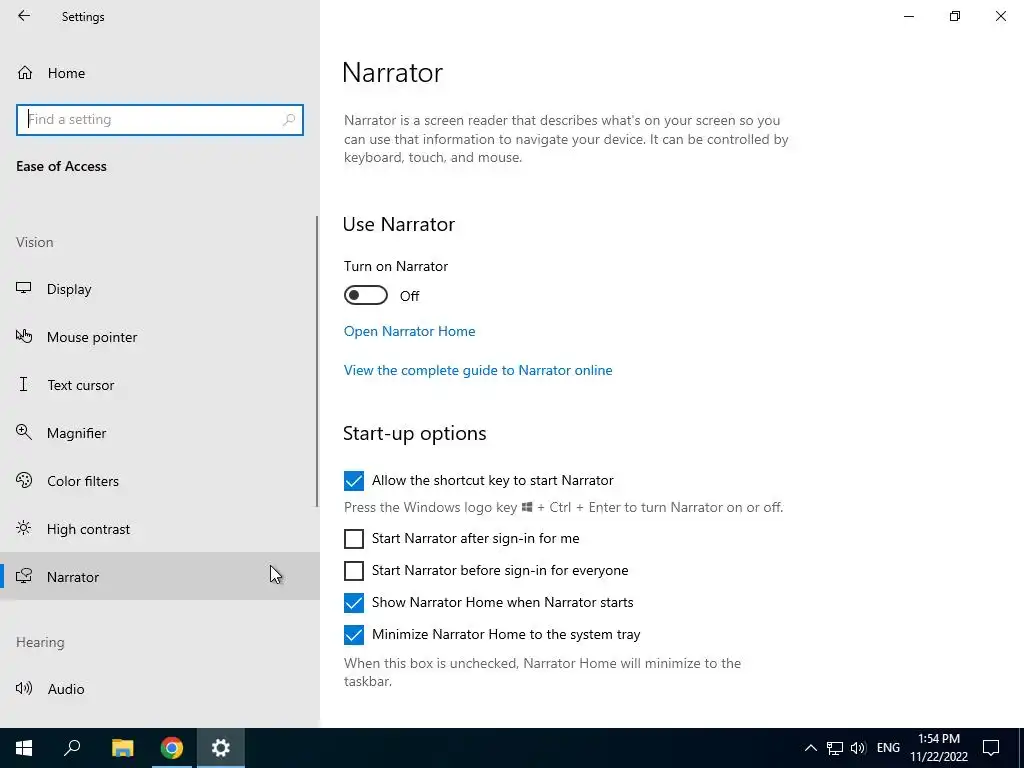The image size is (1024, 768).
Task: Go to the Text cursor settings page
Action: coord(160,385)
